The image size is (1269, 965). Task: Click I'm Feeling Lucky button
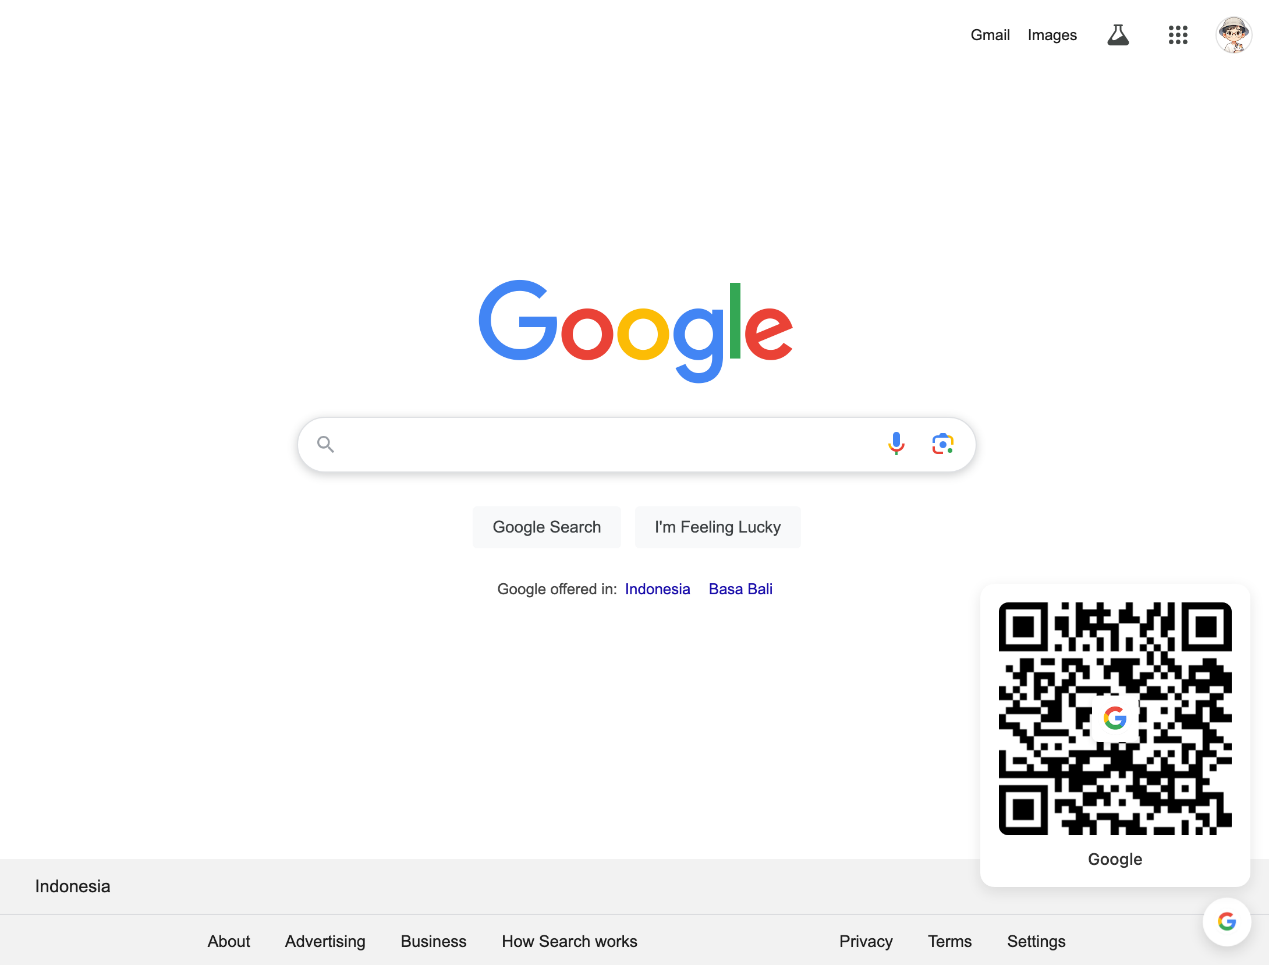point(718,527)
